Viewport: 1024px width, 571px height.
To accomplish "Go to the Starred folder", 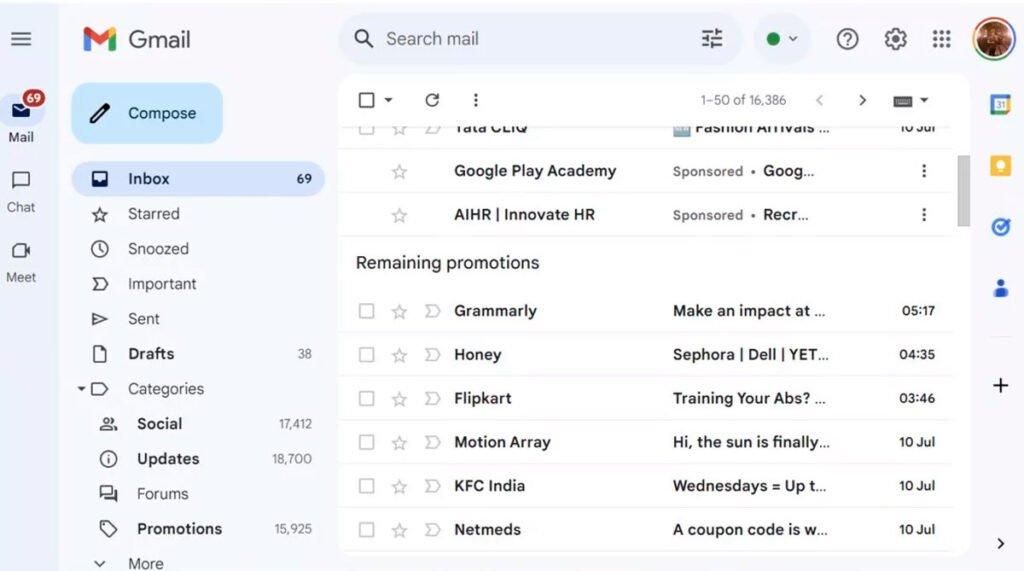I will tap(153, 214).
